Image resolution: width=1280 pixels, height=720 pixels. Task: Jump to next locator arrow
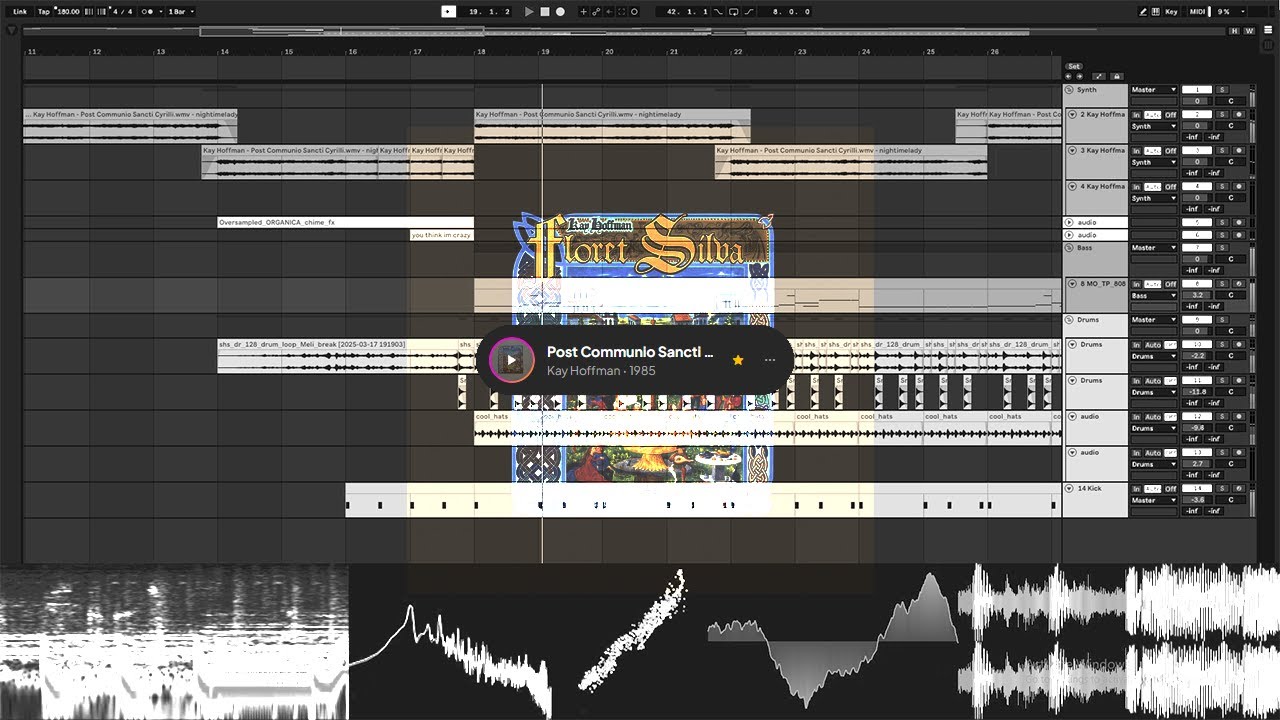pos(1079,76)
